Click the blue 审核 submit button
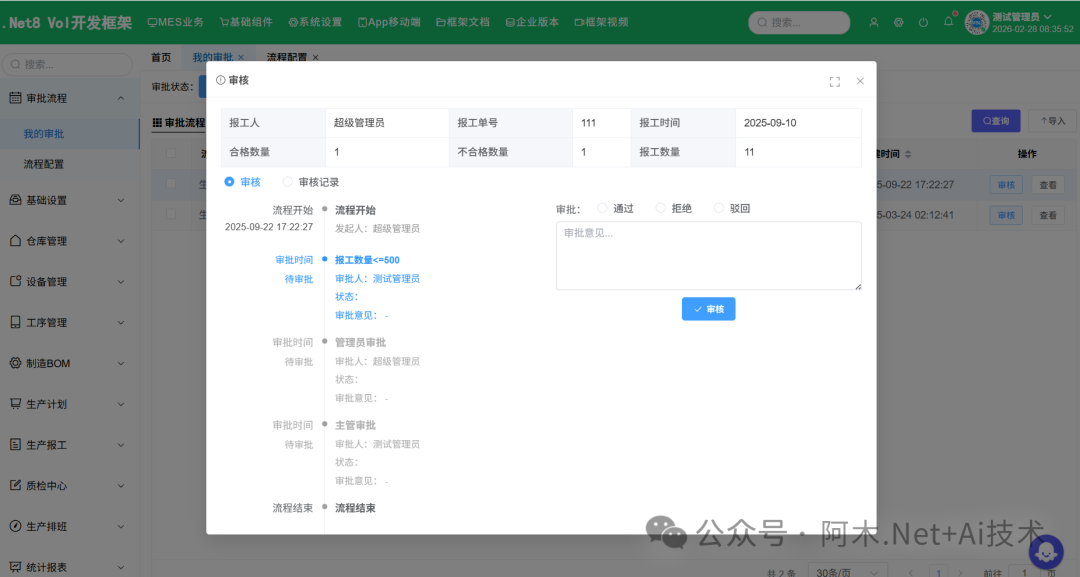 point(708,309)
